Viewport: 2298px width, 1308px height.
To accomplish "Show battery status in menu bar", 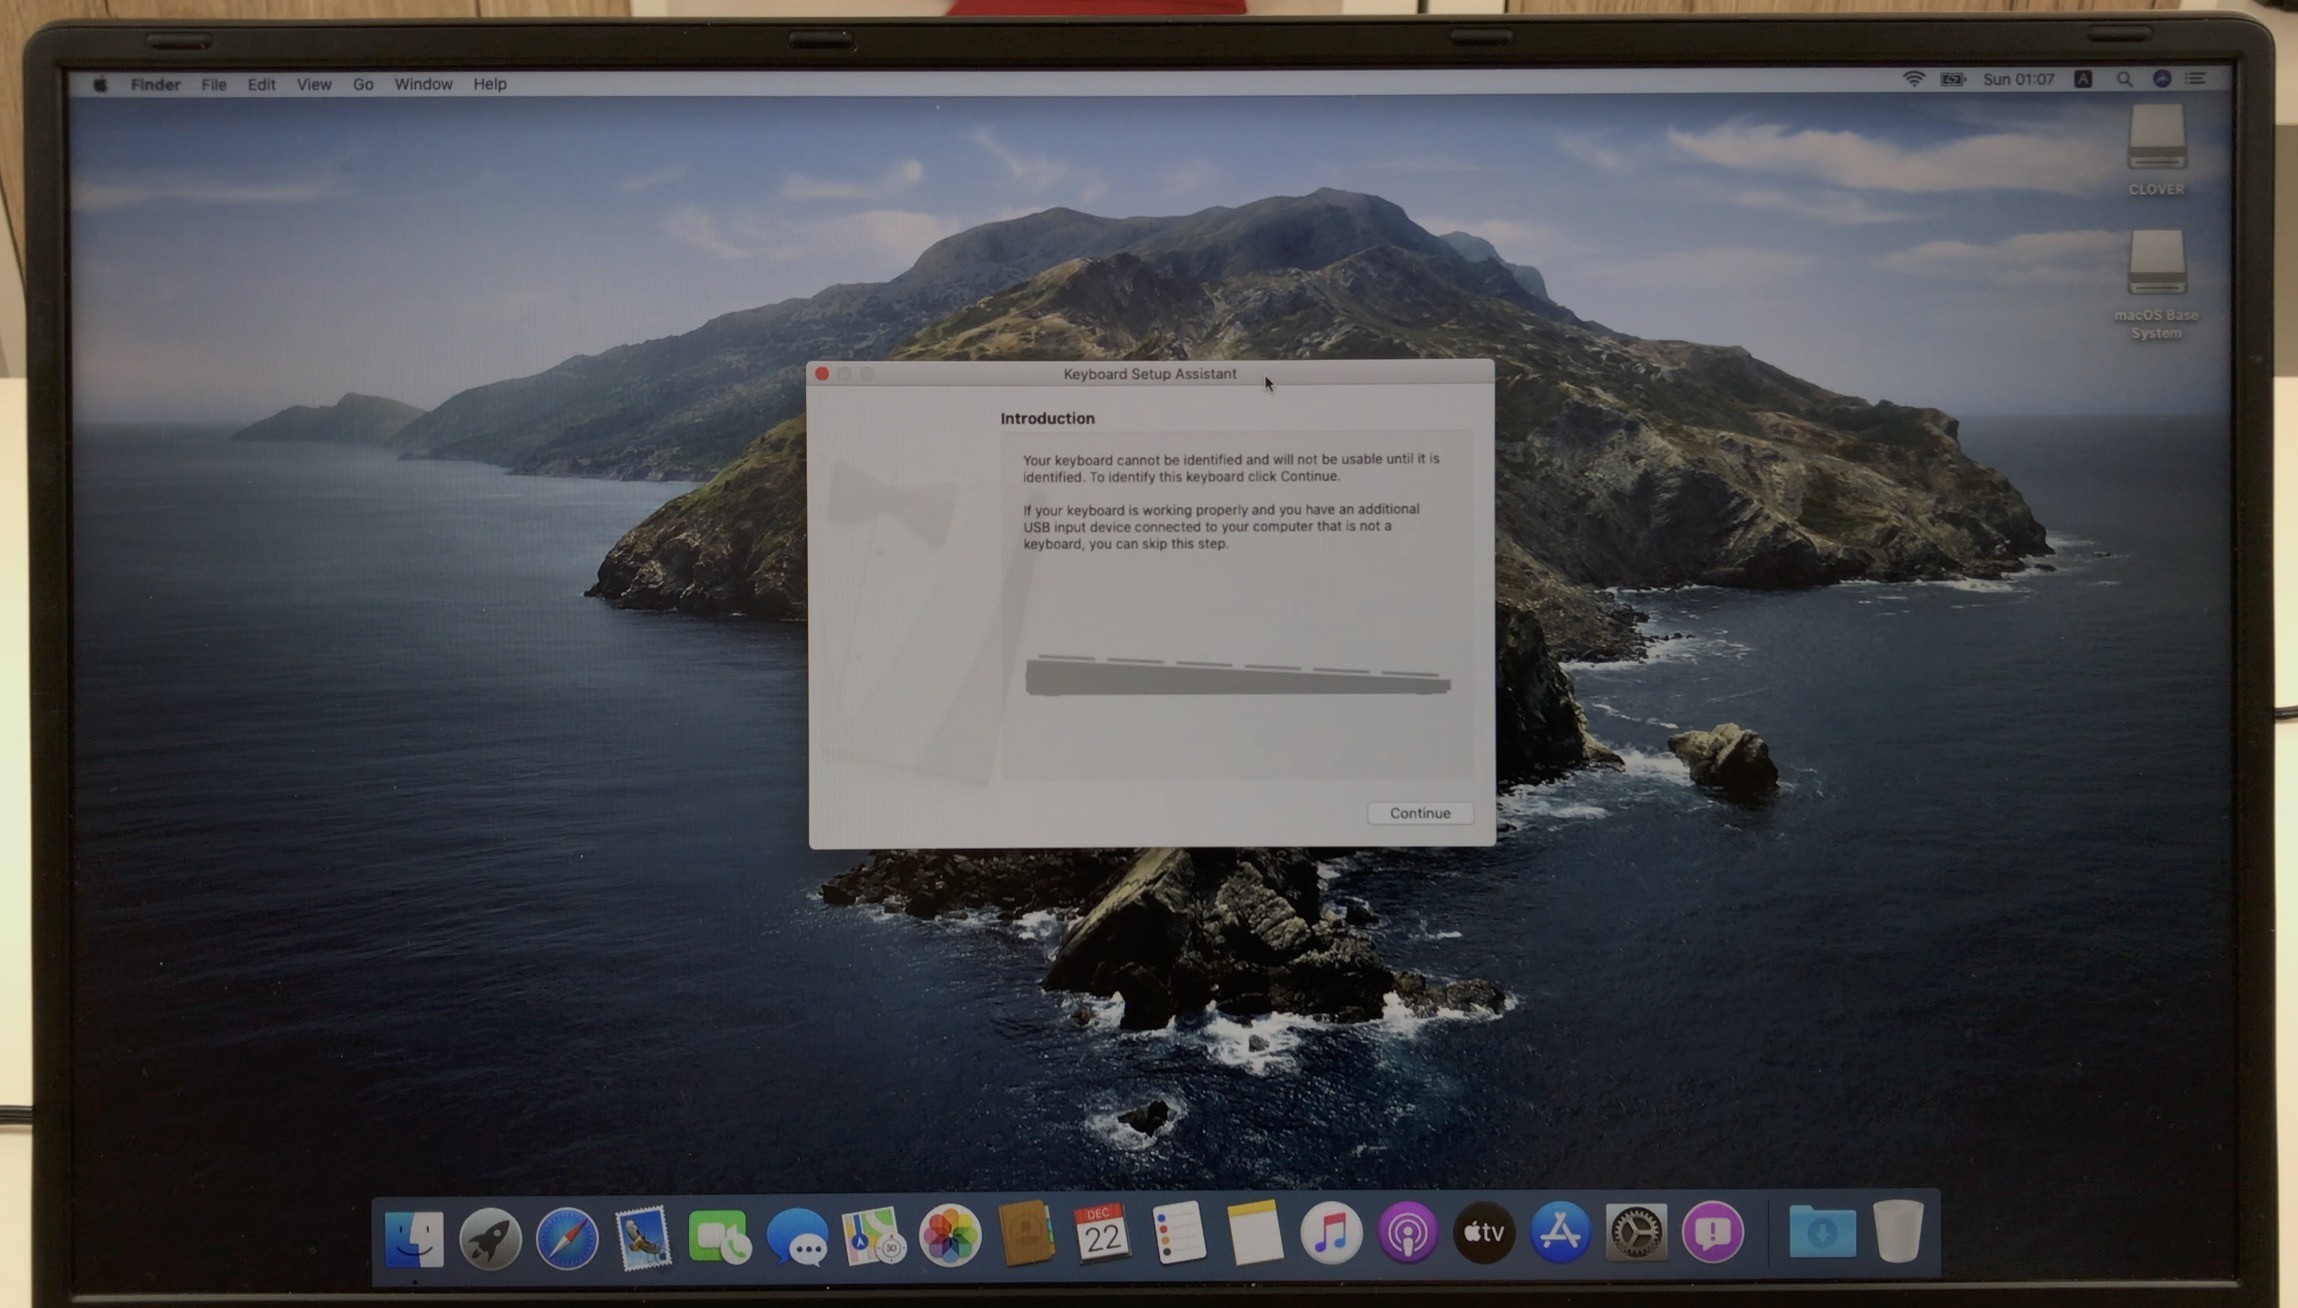I will coord(1952,79).
